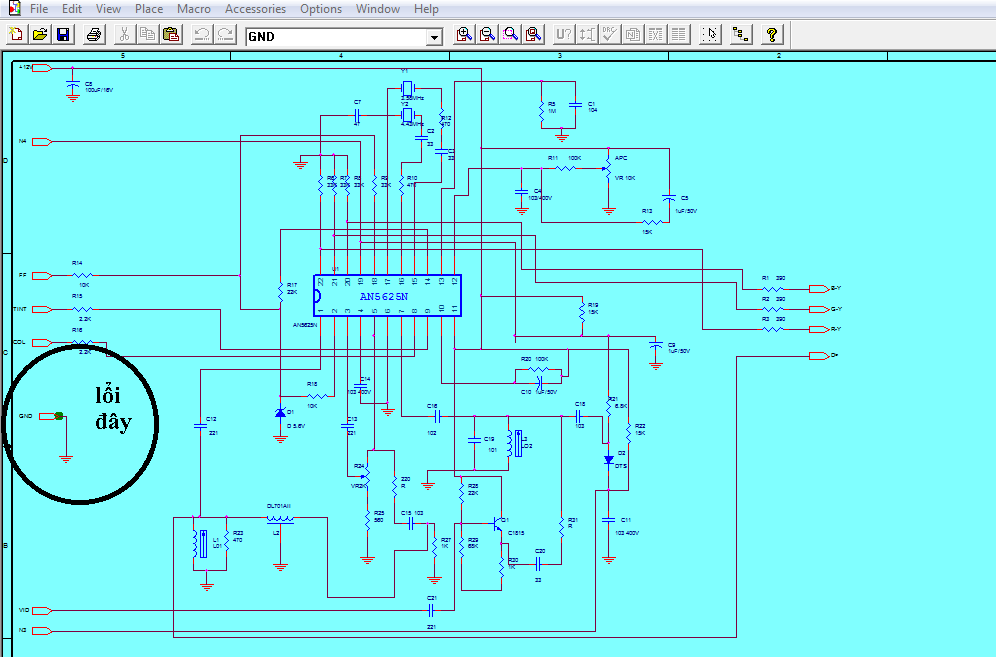Expand the GND part dropdown arrow
Image resolution: width=996 pixels, height=657 pixels.
pos(434,37)
